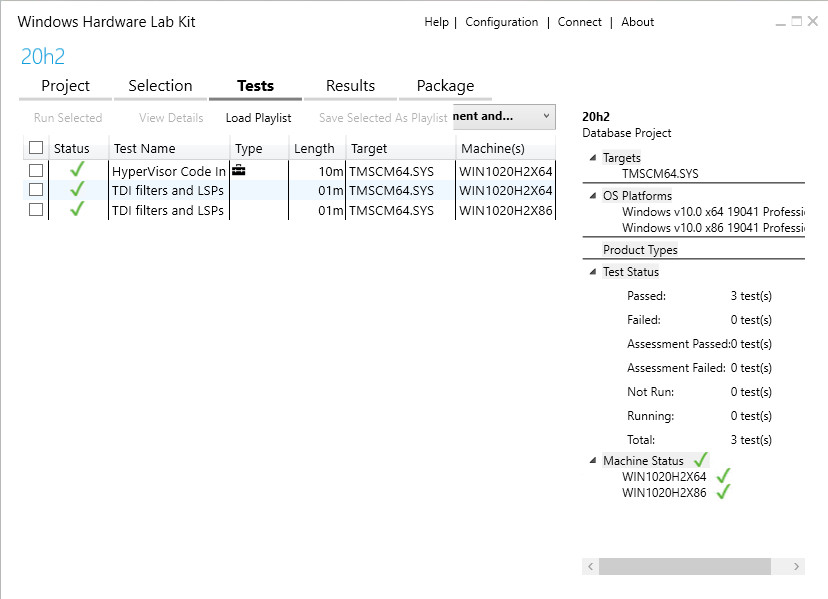This screenshot has width=828, height=599.
Task: Switch to the Project tab
Action: point(65,86)
